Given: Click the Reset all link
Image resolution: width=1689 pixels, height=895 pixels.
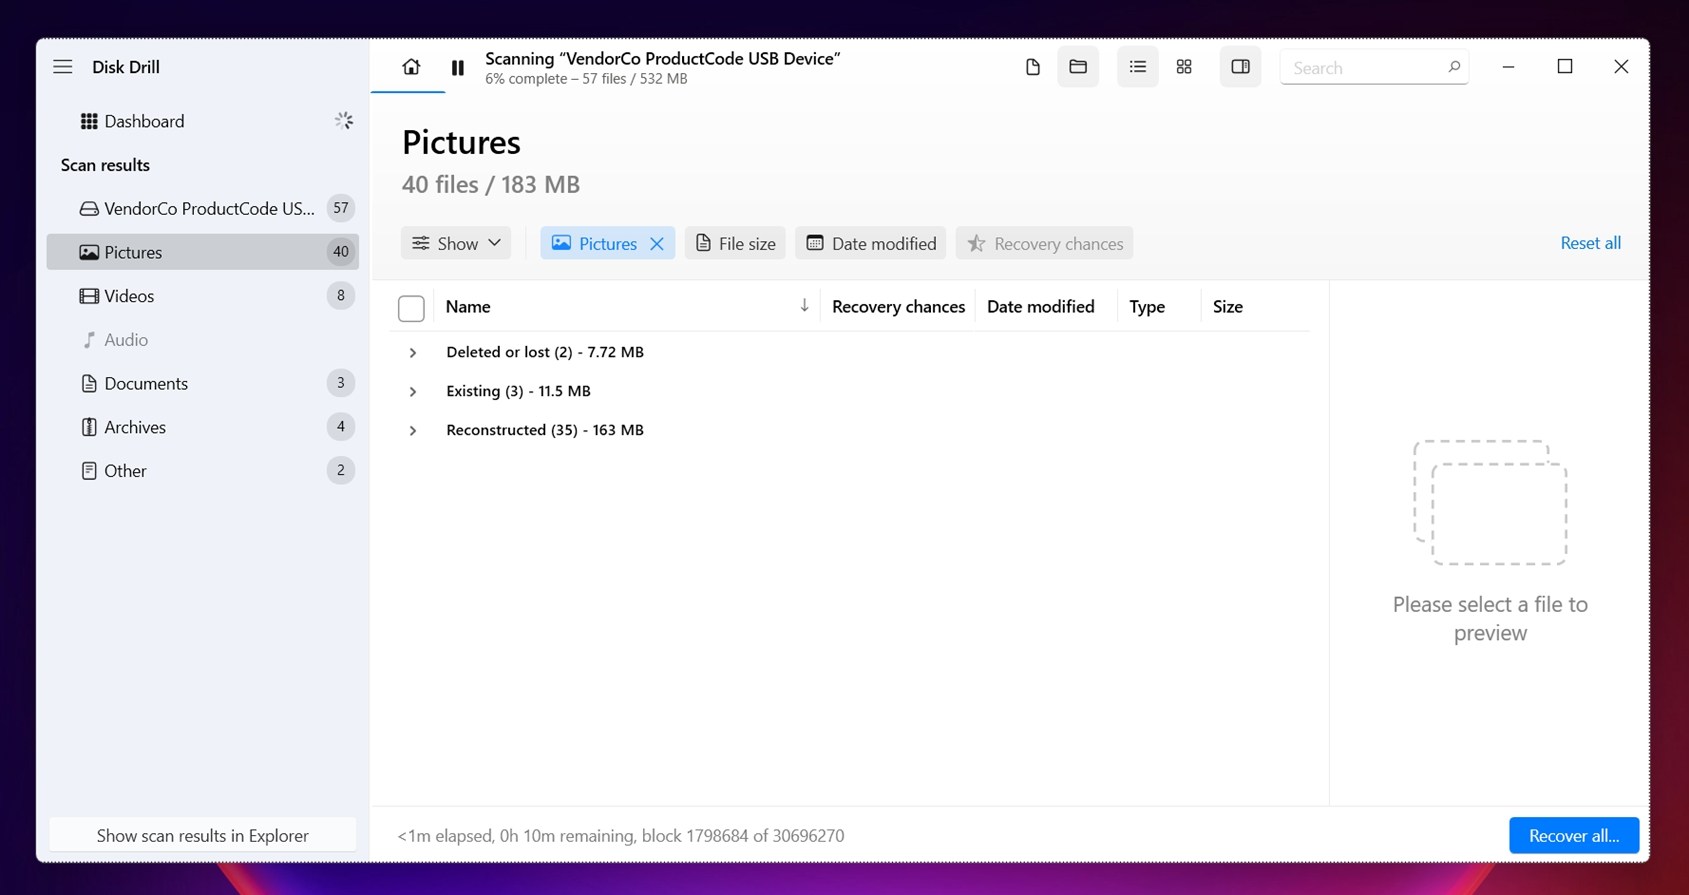Looking at the screenshot, I should [1590, 243].
